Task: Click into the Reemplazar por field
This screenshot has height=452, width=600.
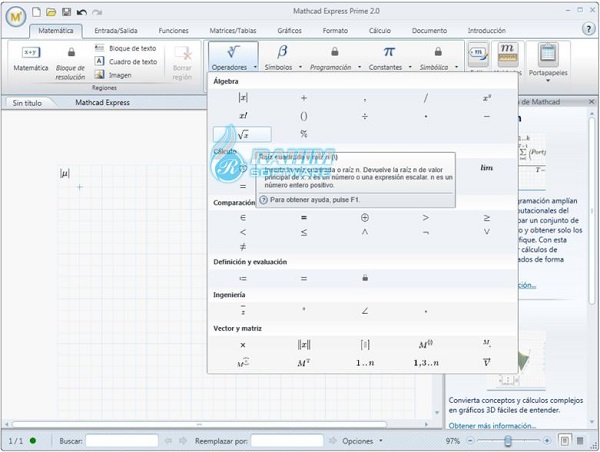Action: 287,441
